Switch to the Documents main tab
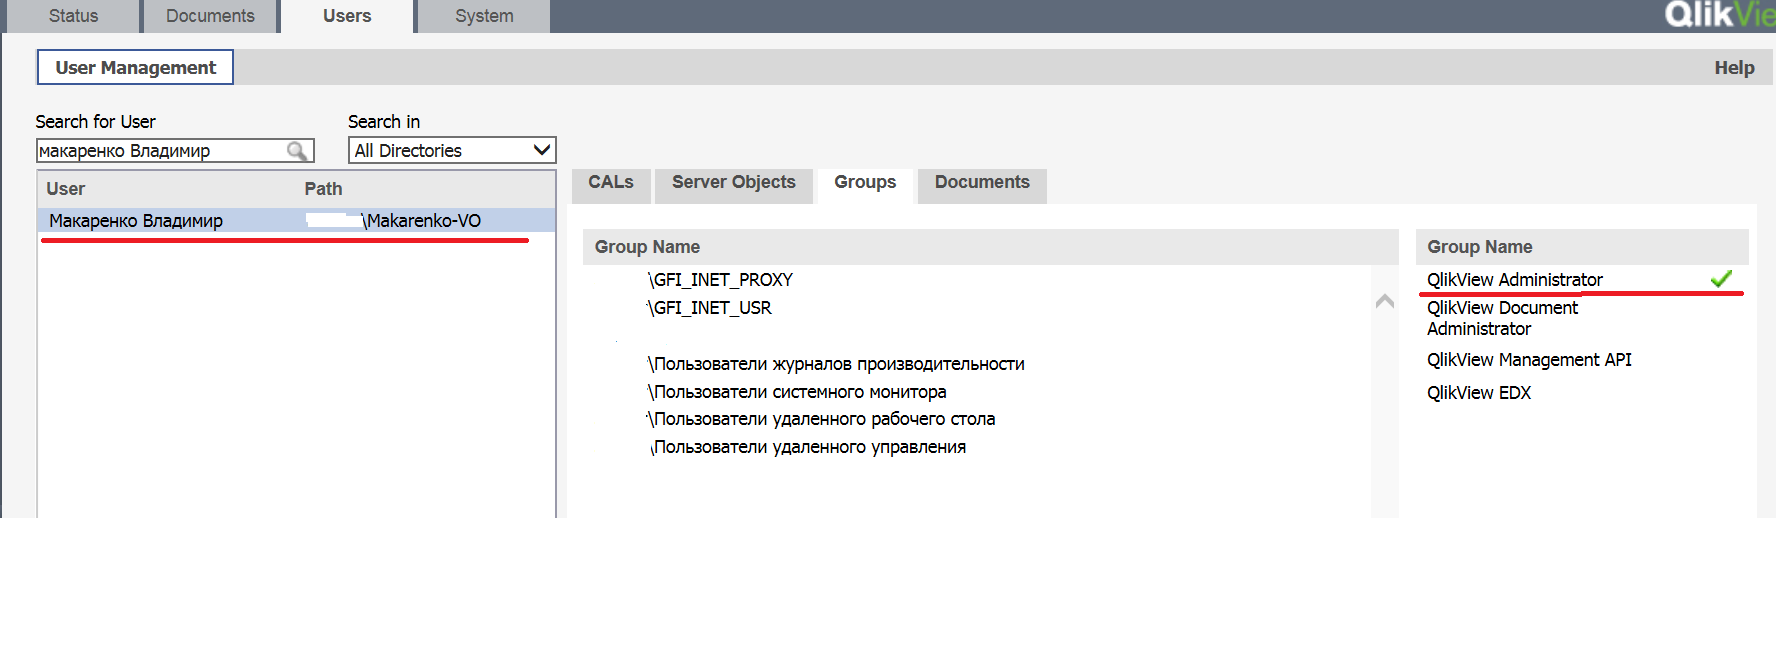The width and height of the screenshot is (1776, 648). pos(210,16)
